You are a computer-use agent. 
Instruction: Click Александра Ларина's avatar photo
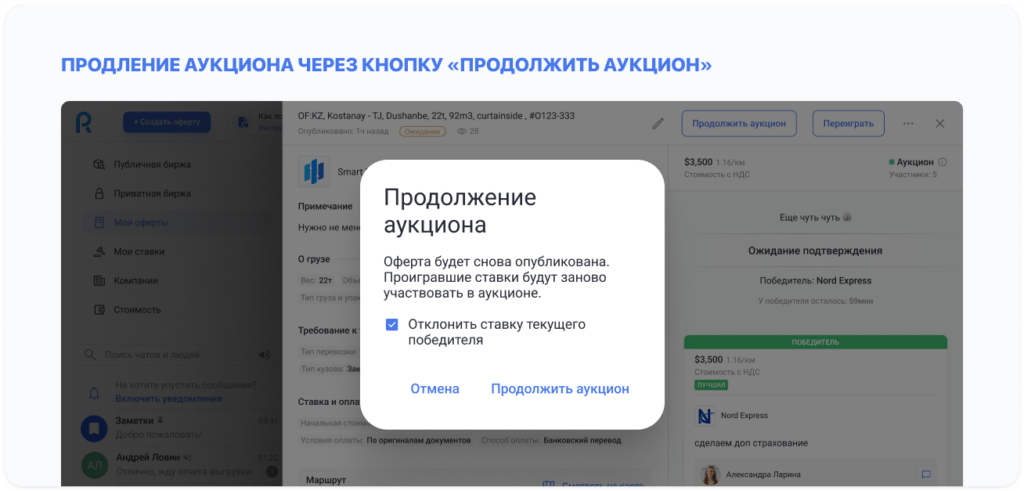[x=710, y=475]
